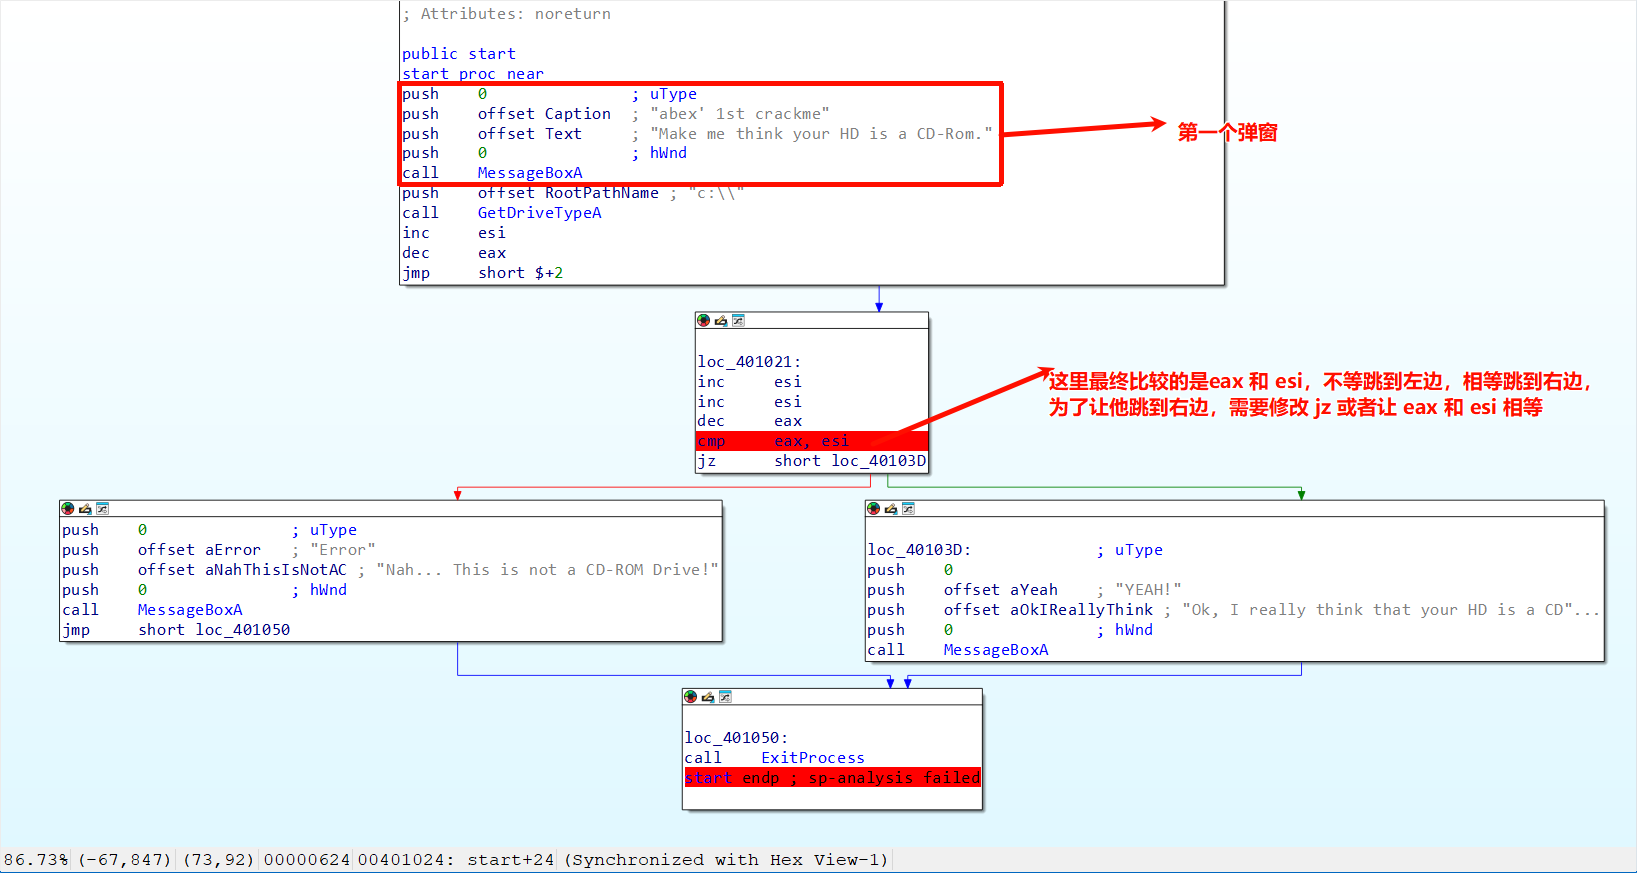Click MessageBoxA in the start block

tap(529, 173)
